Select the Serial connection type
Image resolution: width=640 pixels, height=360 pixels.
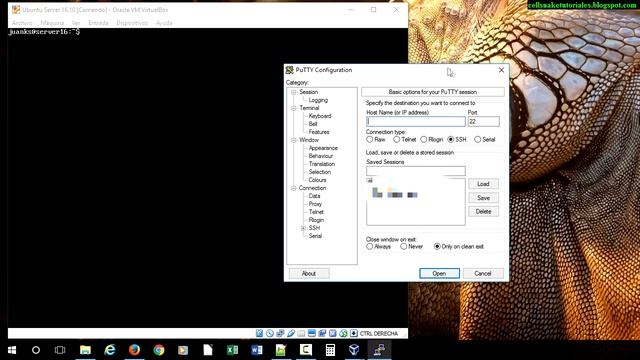(x=478, y=140)
